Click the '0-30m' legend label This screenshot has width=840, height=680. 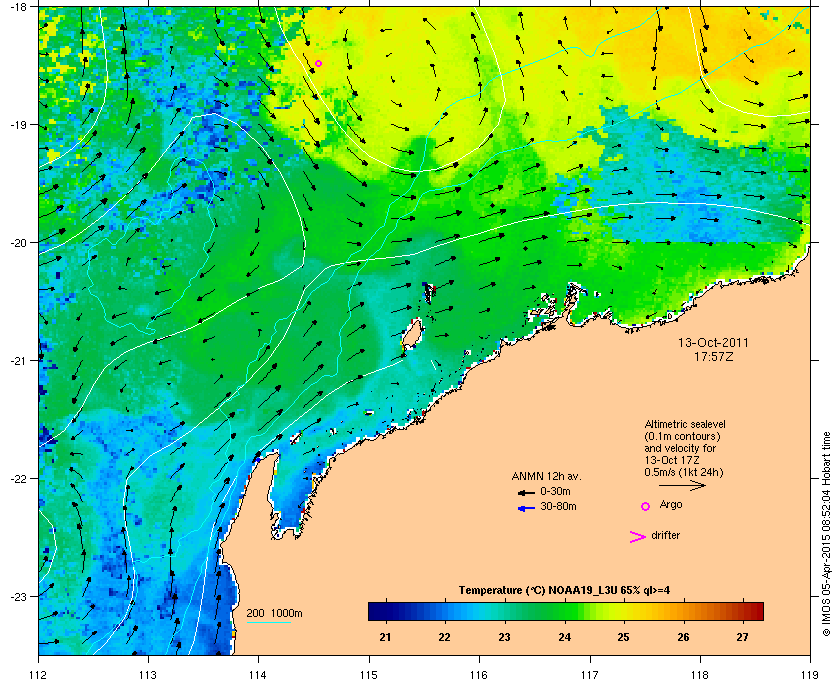point(555,491)
